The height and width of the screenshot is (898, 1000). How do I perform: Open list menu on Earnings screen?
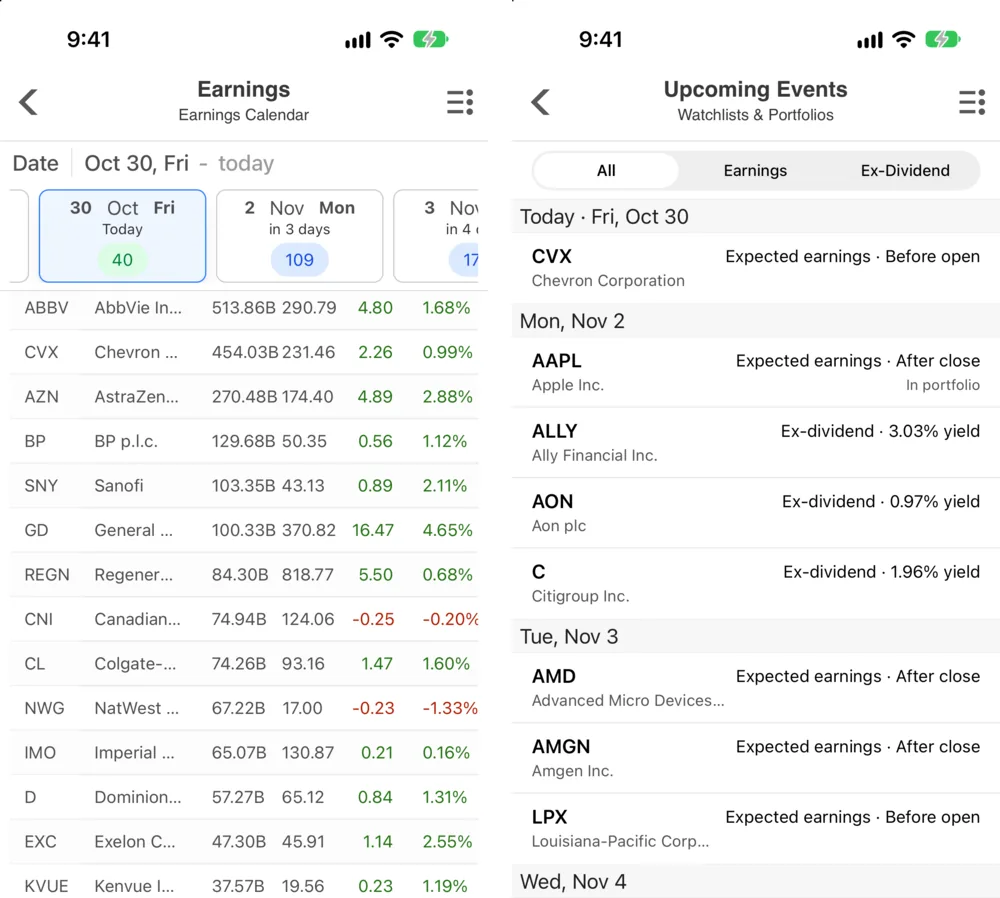[x=460, y=102]
